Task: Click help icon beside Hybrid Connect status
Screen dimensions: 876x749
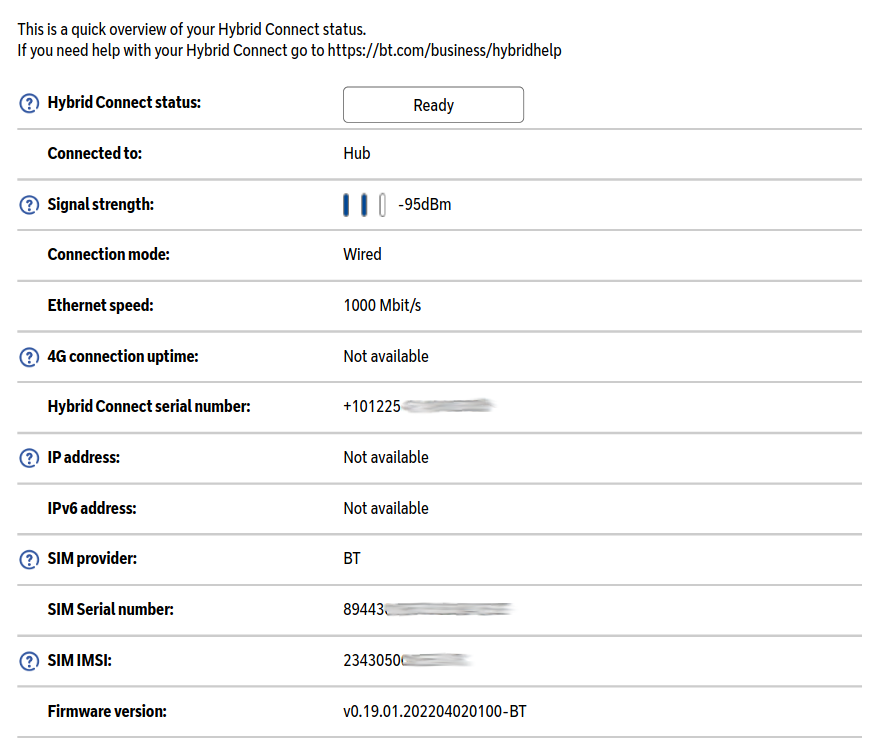Action: click(x=29, y=103)
